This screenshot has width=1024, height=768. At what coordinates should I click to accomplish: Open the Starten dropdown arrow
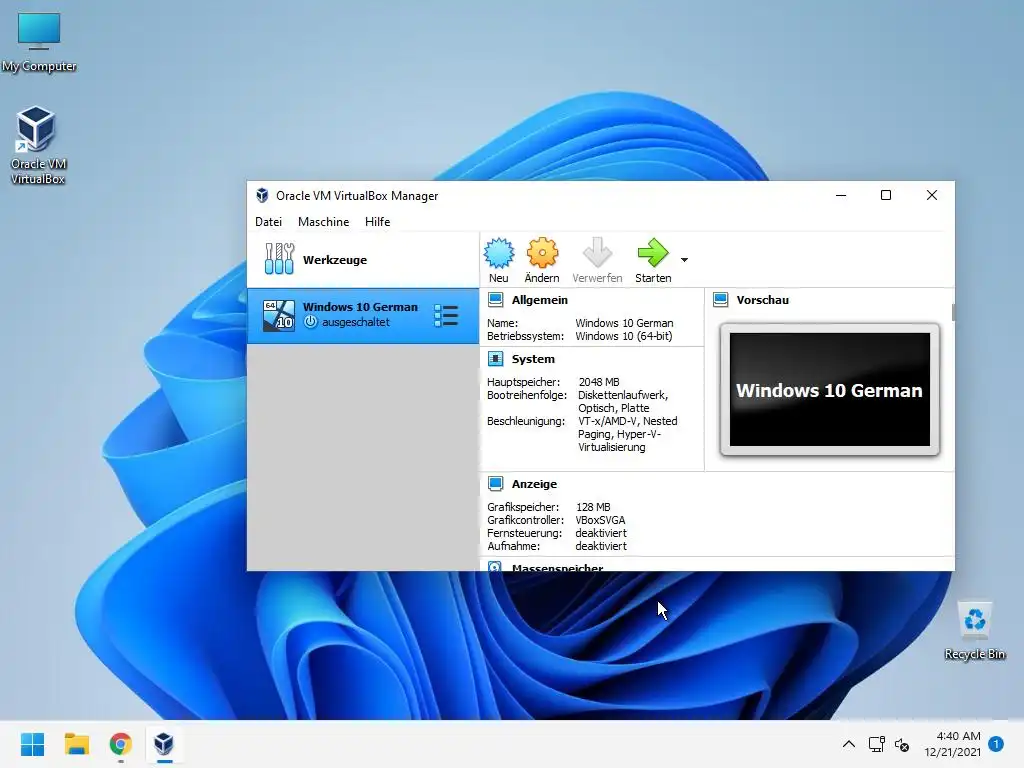coord(684,260)
